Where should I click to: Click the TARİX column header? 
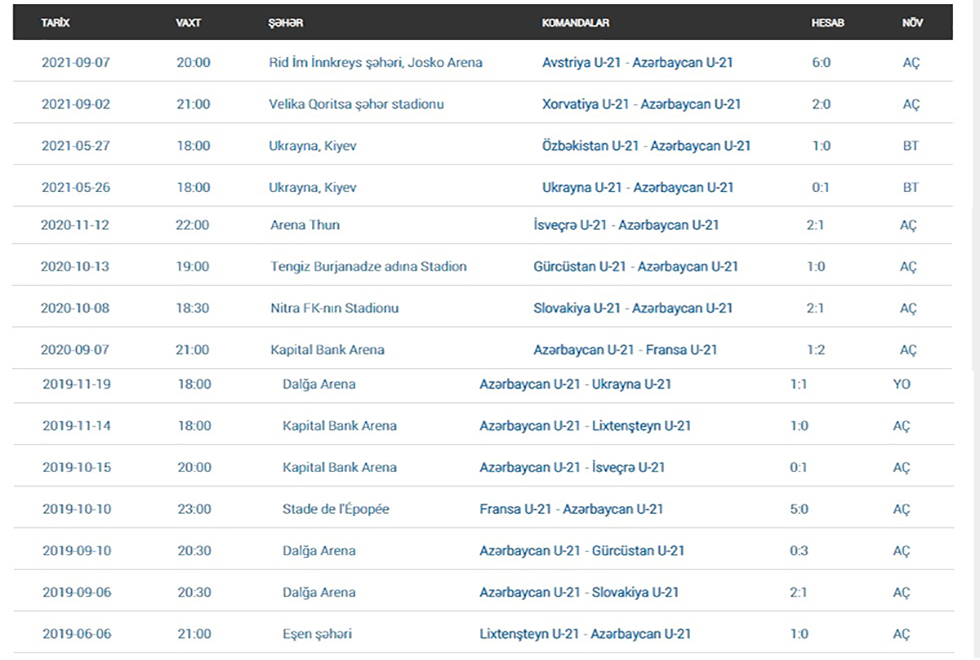pos(55,22)
